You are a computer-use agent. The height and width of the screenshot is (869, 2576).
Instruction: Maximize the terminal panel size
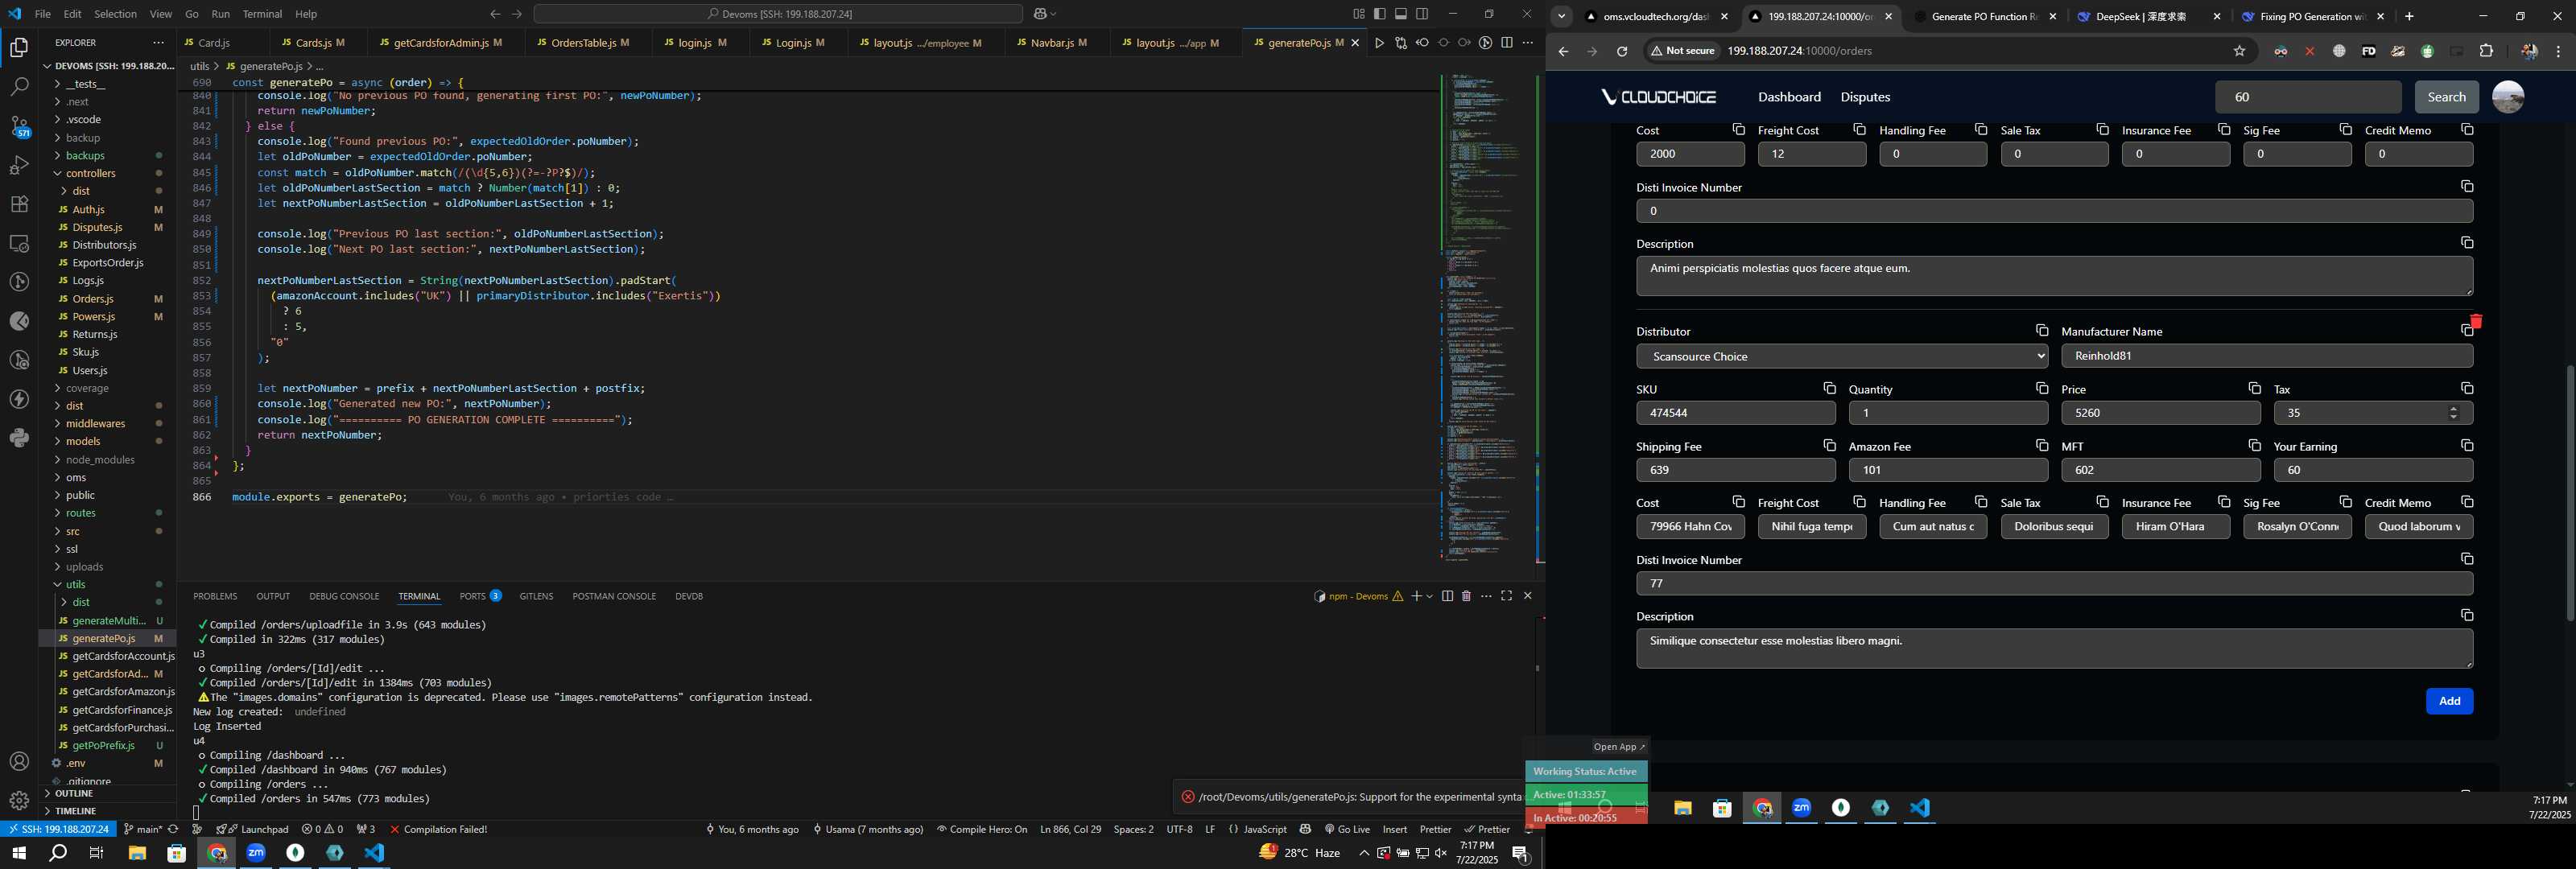[1507, 596]
